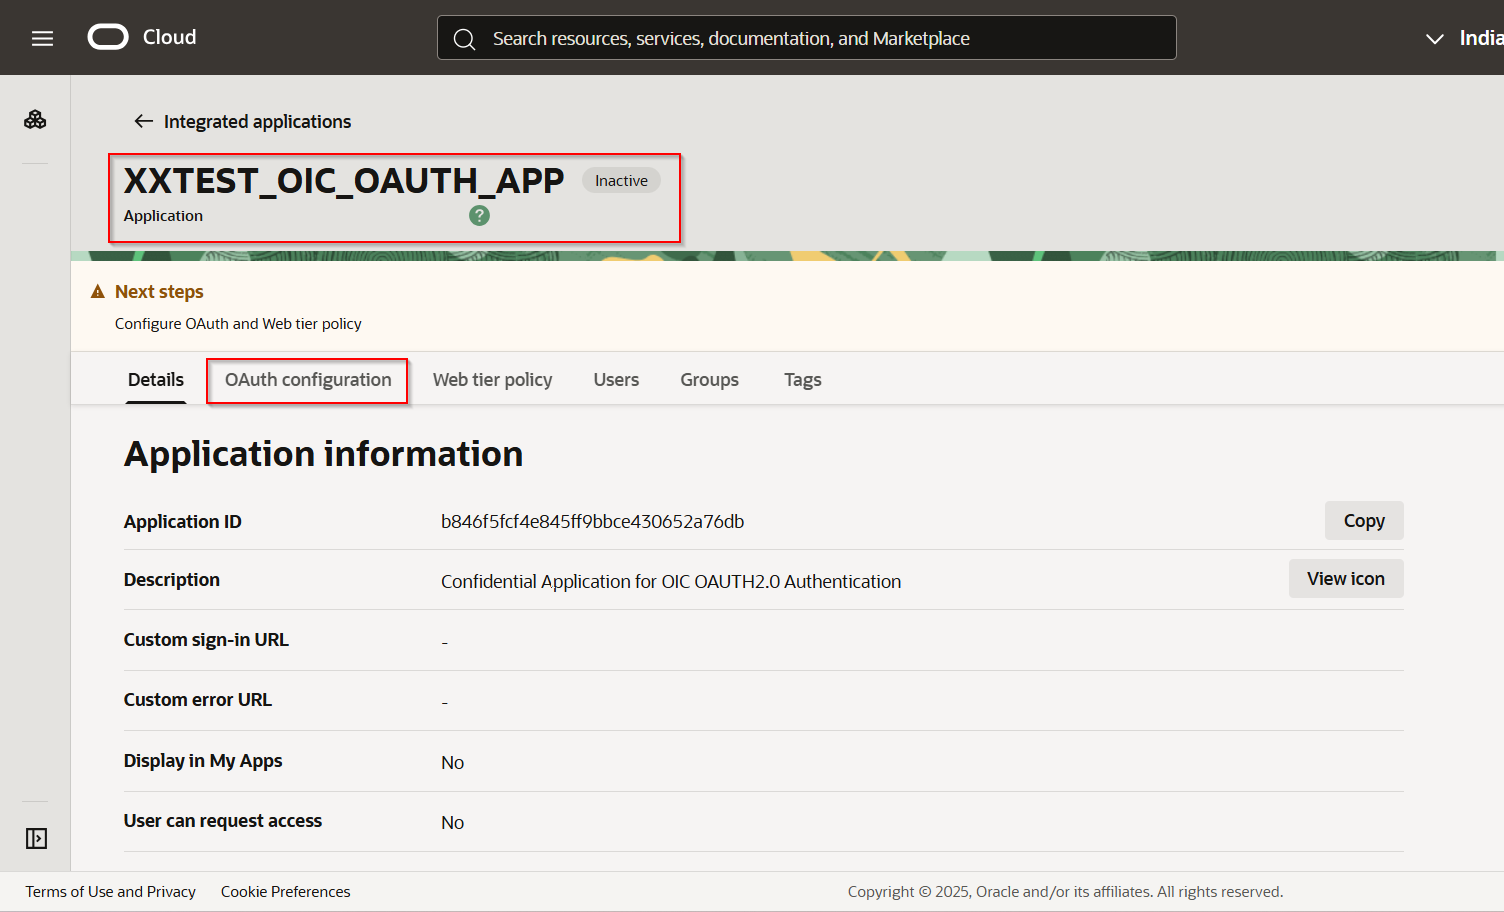Select the Users tab
The image size is (1504, 912).
pos(616,380)
